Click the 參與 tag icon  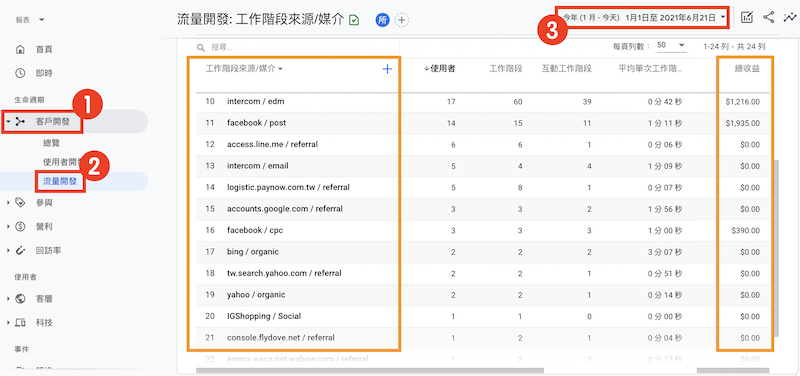coord(20,203)
